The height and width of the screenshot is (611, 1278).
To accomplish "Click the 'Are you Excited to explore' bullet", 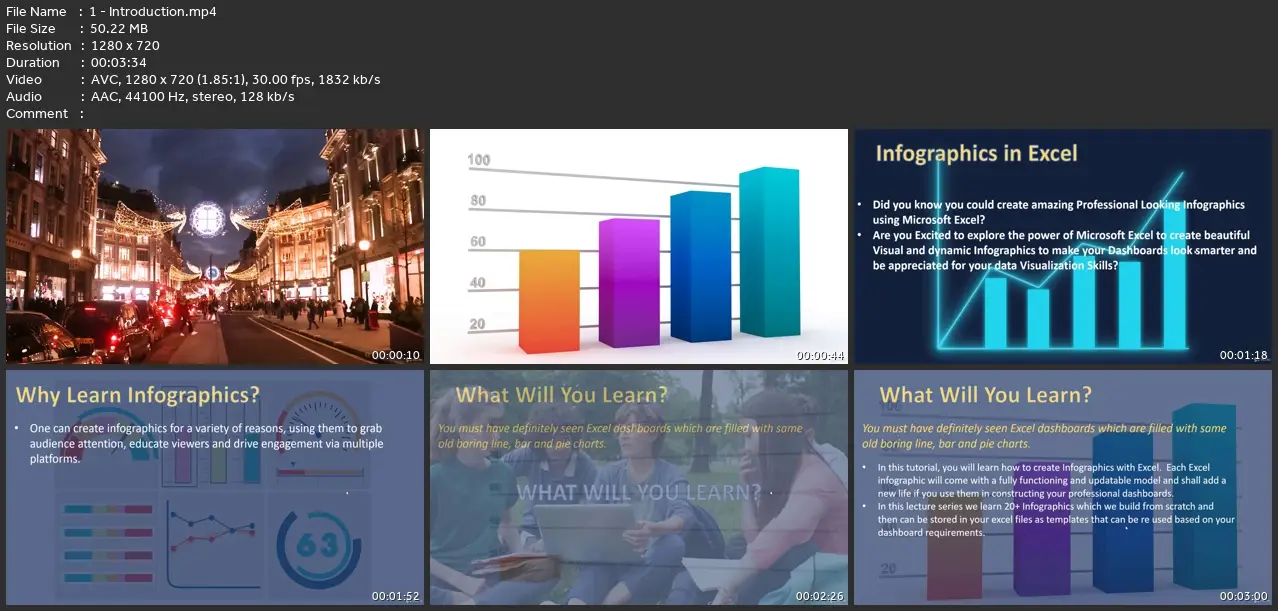I will point(1064,251).
